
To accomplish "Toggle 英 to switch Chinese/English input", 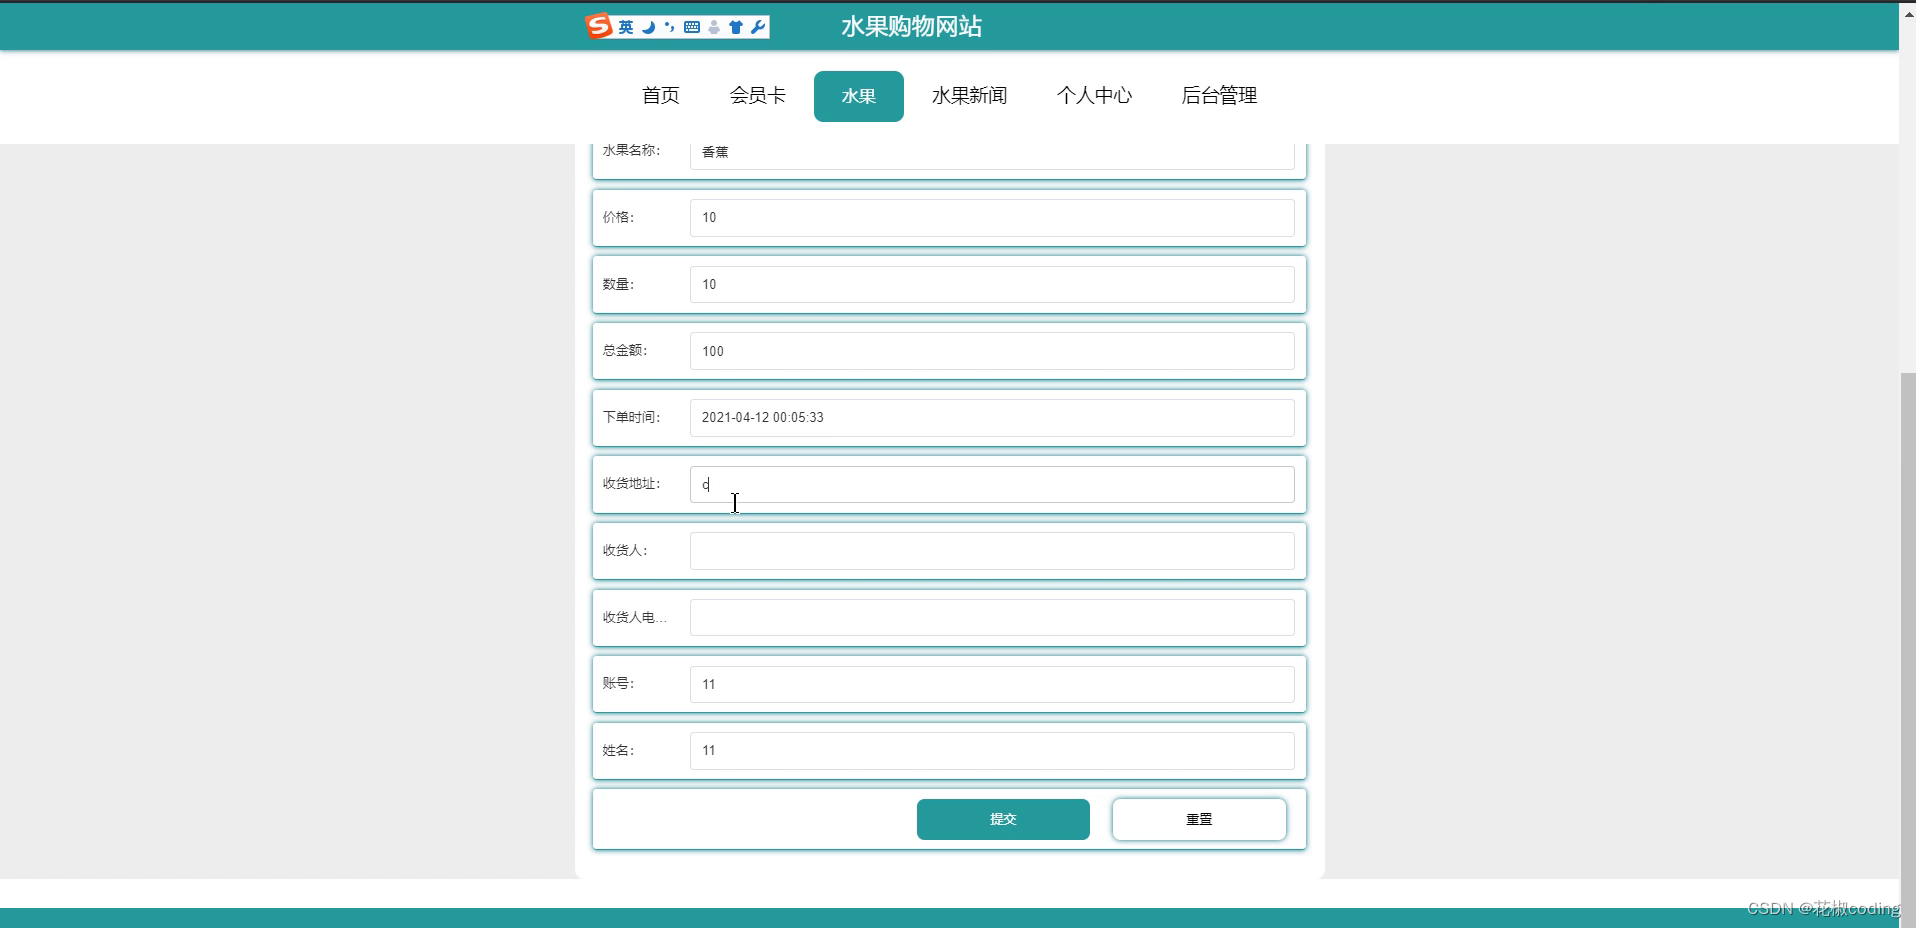I will (x=626, y=27).
